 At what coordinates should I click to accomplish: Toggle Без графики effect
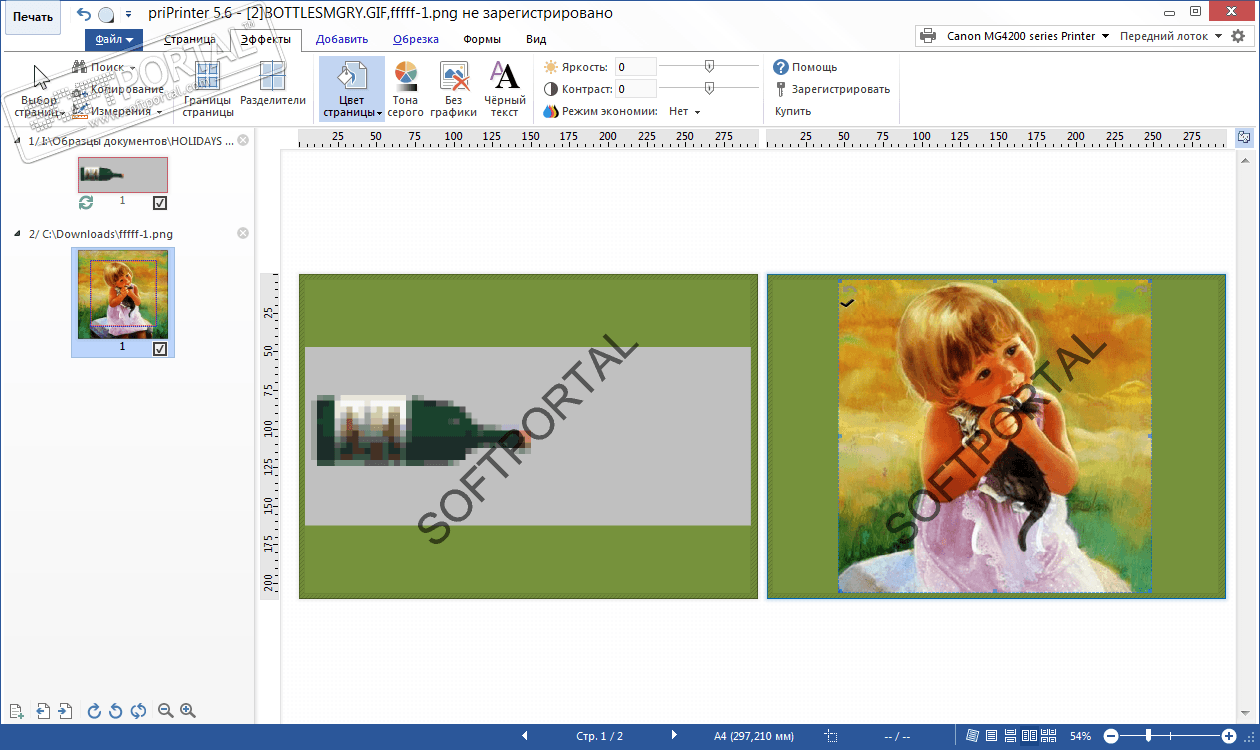[x=454, y=90]
